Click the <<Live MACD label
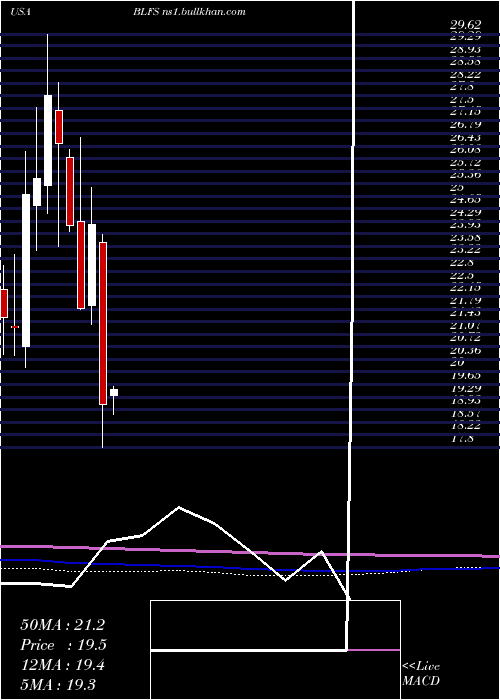Viewport: 500px width, 700px height. [x=421, y=673]
